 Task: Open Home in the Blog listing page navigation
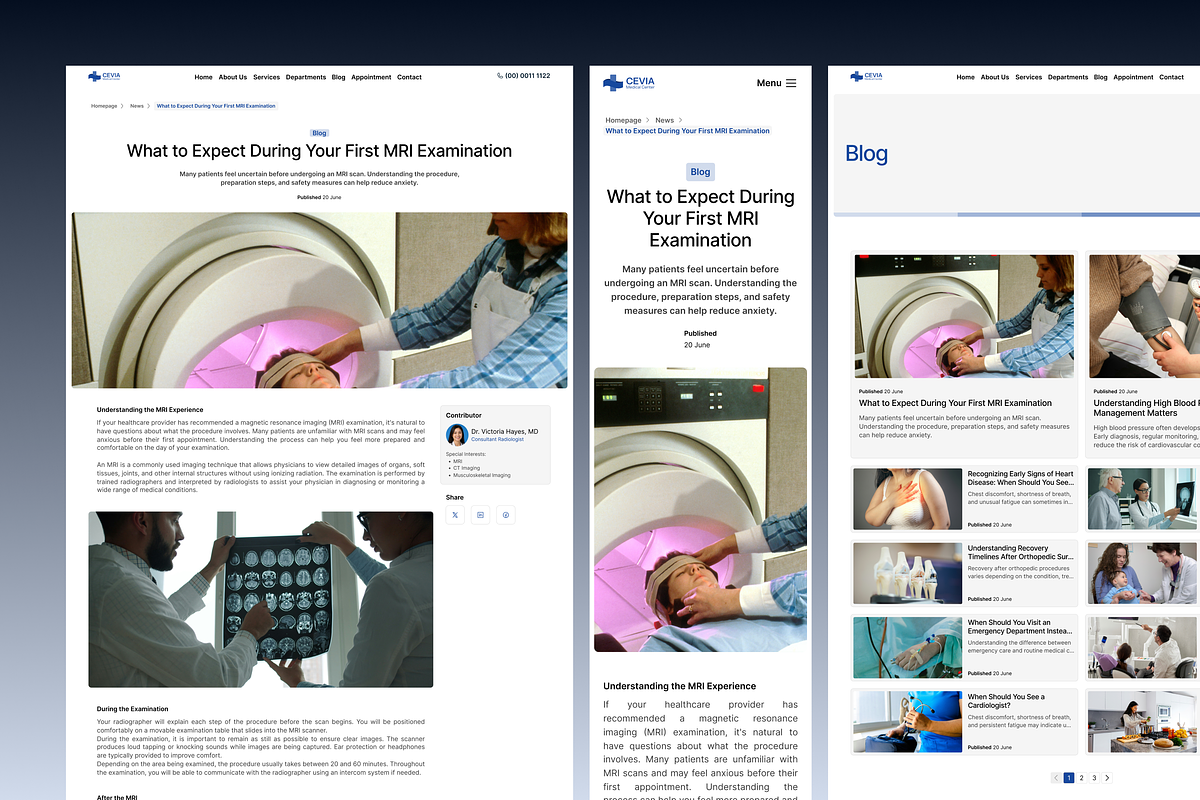pos(965,77)
